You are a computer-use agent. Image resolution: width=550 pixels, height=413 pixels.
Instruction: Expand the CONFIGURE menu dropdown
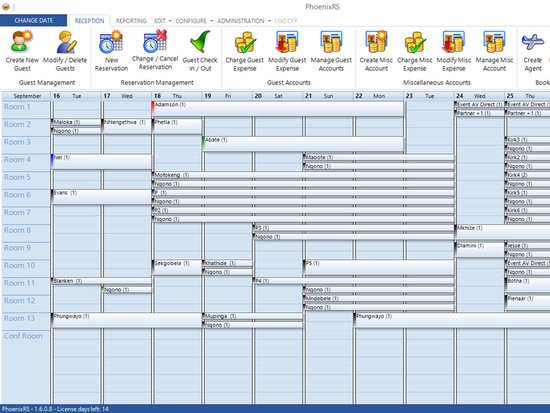click(194, 21)
